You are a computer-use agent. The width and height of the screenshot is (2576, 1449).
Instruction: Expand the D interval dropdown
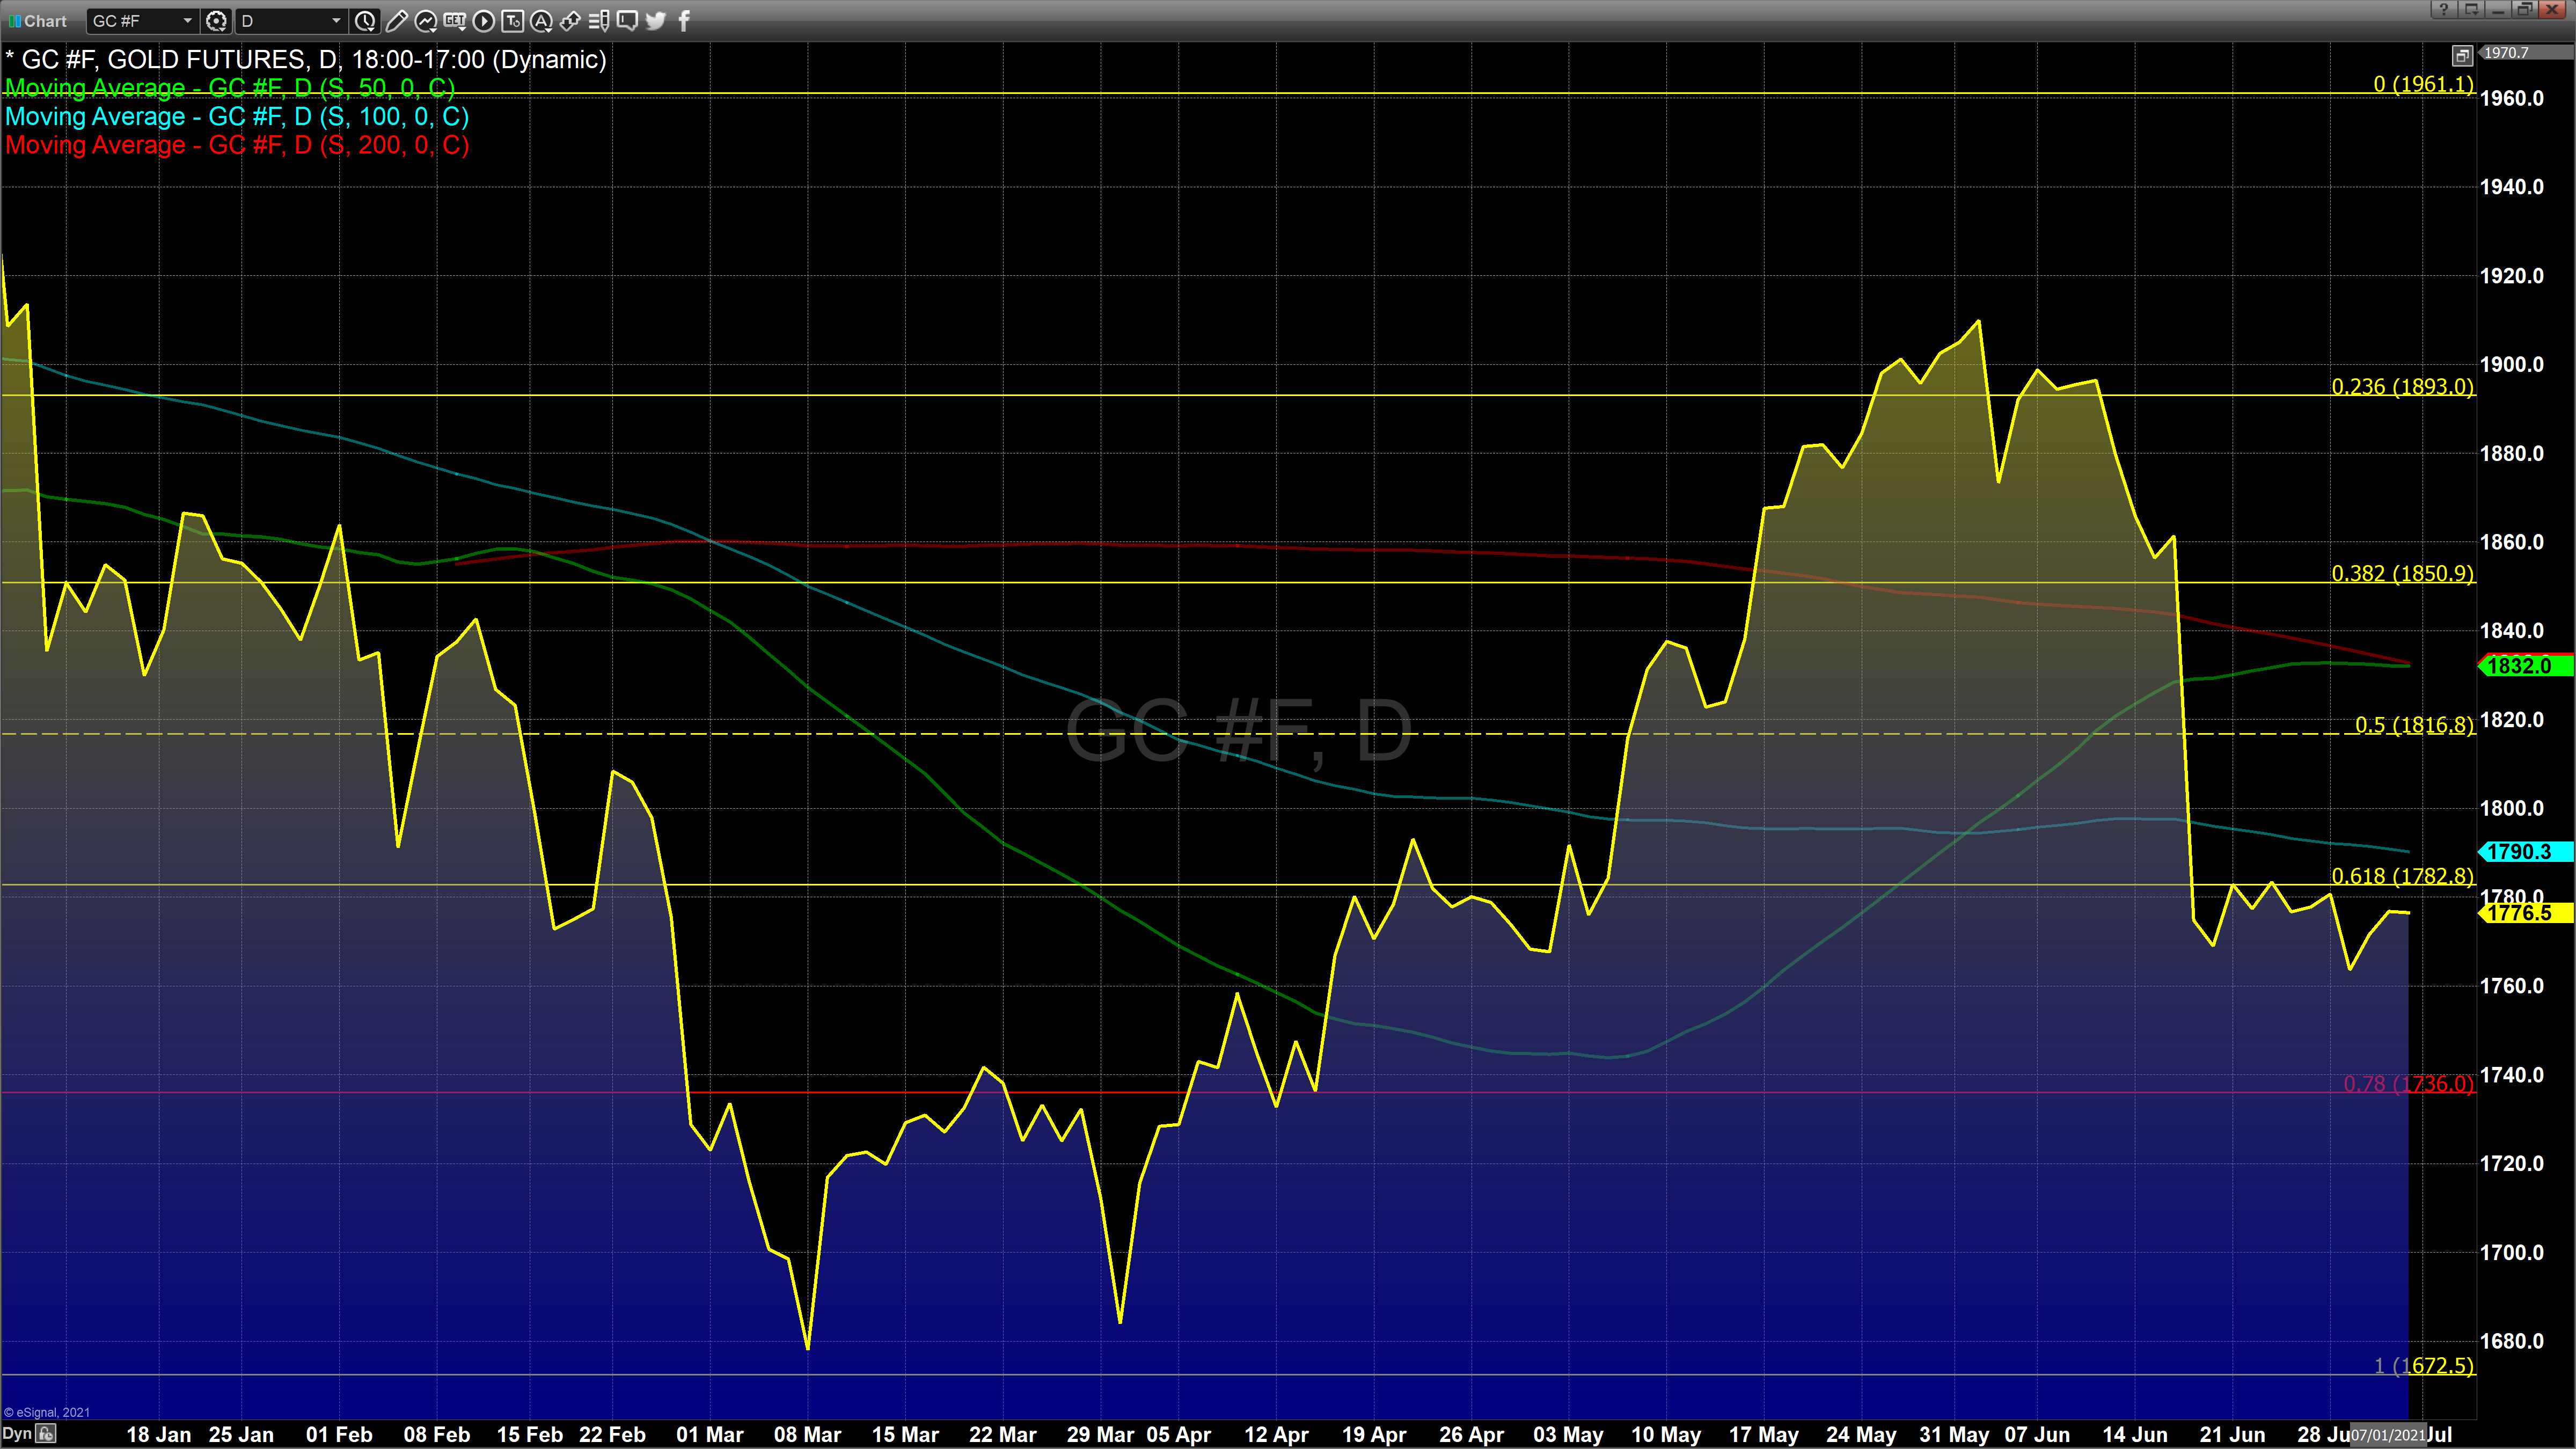tap(336, 21)
